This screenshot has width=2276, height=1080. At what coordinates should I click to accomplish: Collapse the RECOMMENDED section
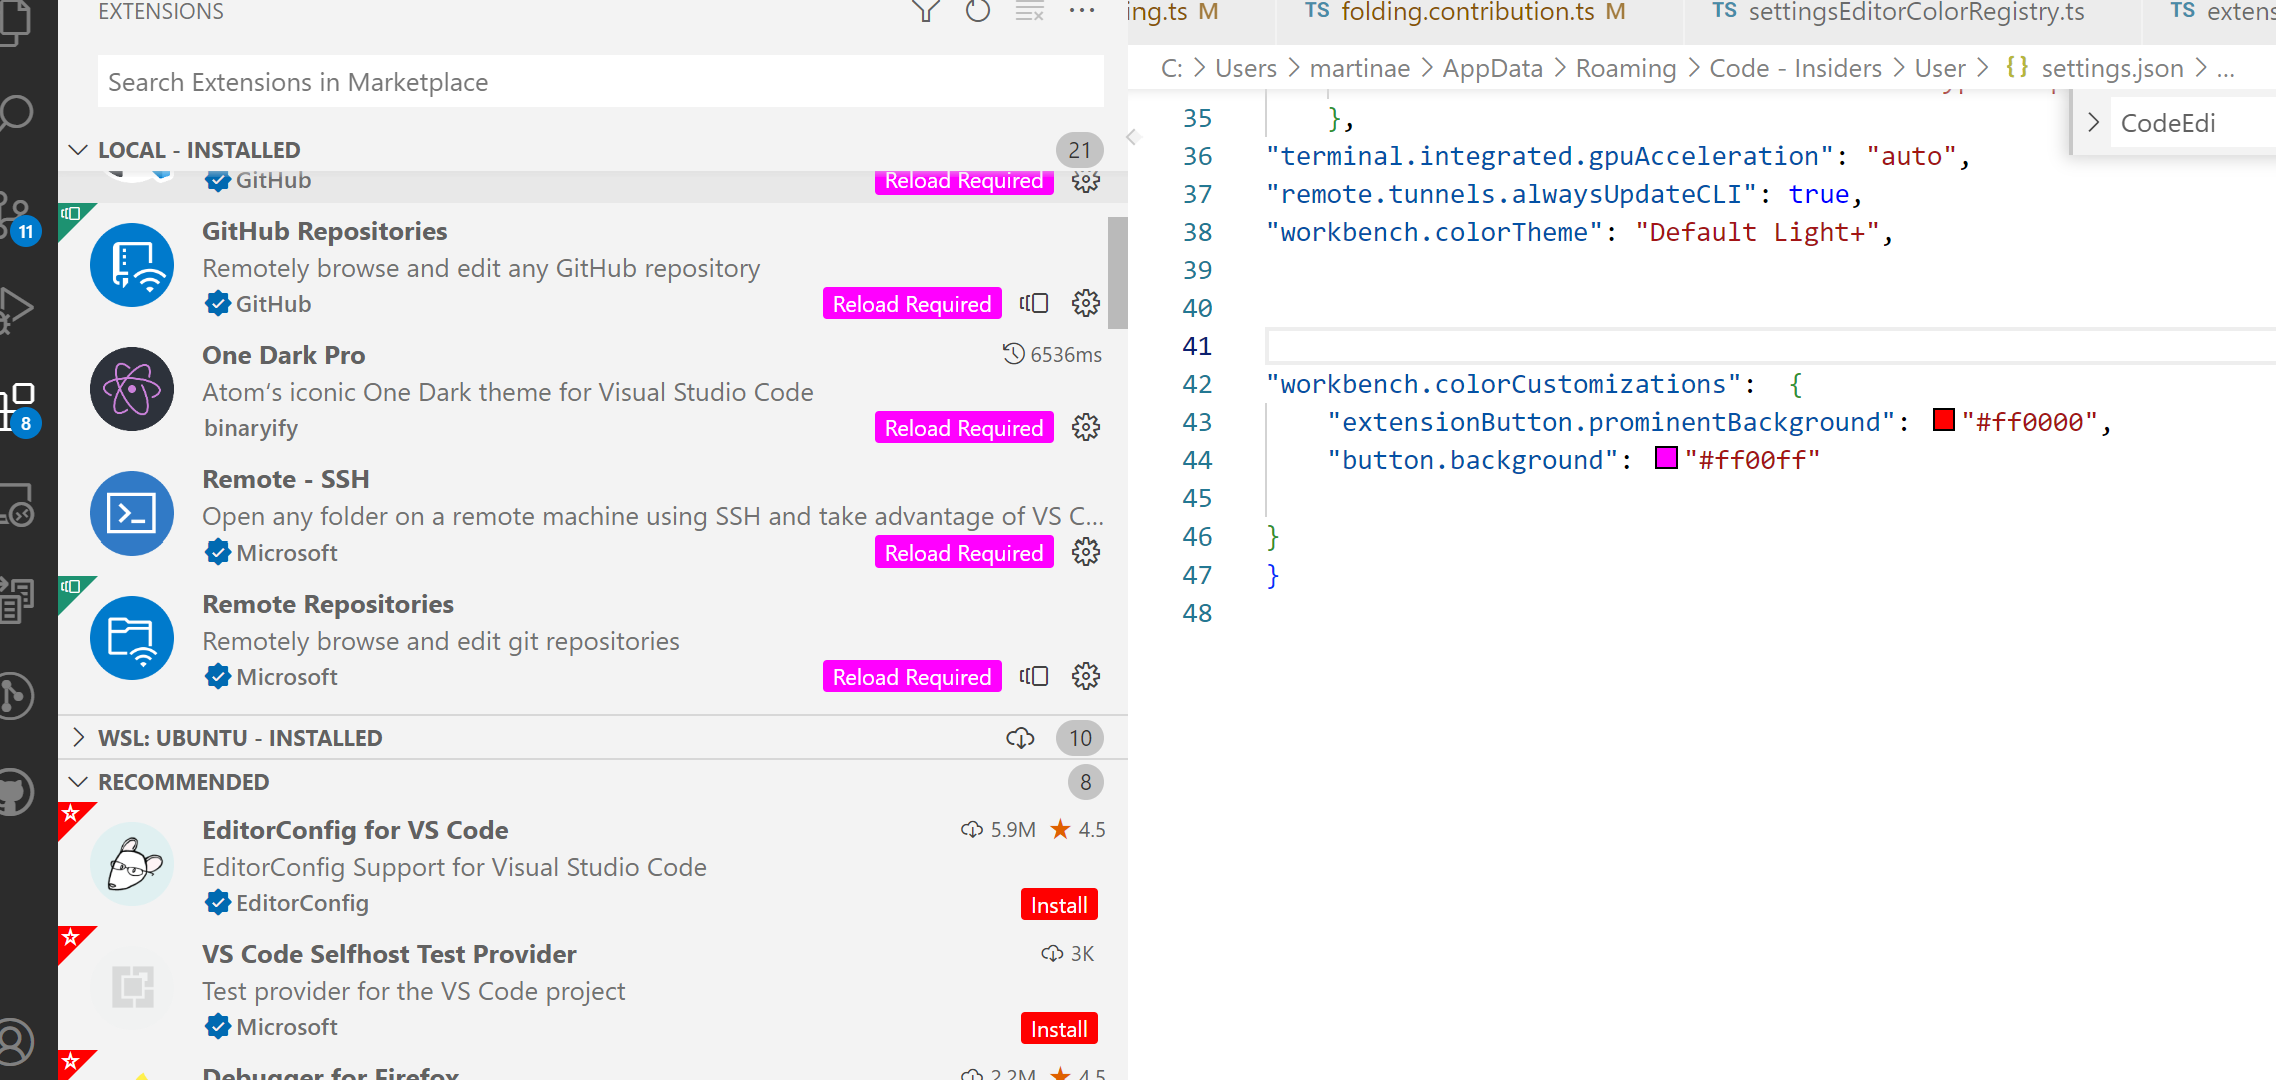pos(77,781)
